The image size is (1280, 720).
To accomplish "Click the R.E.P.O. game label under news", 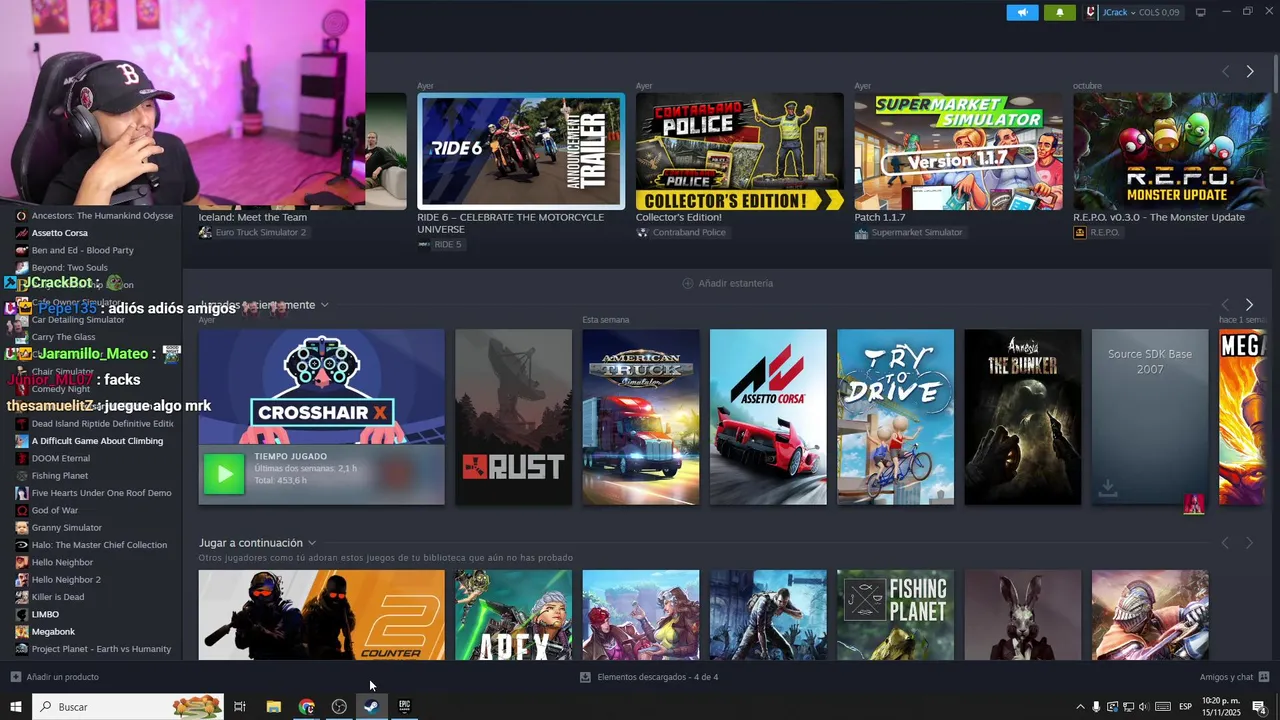I will pyautogui.click(x=1104, y=232).
